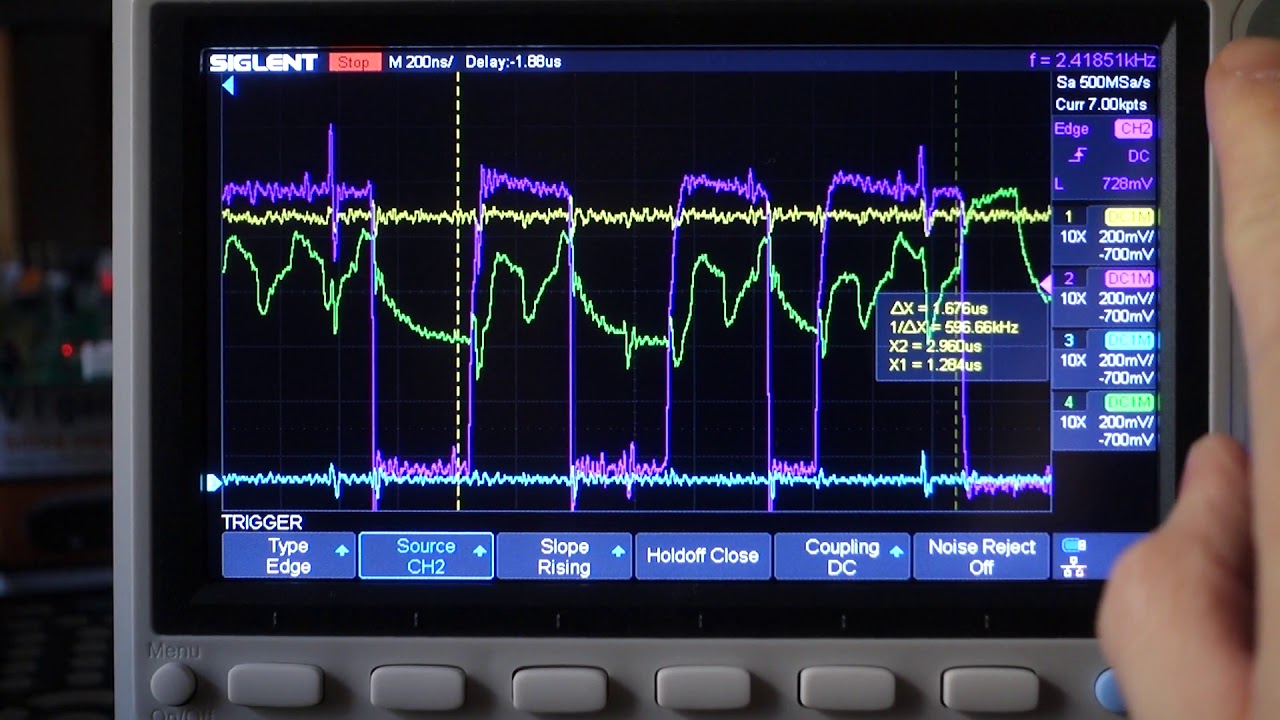Tap the Holdoff Close softkey

click(702, 556)
